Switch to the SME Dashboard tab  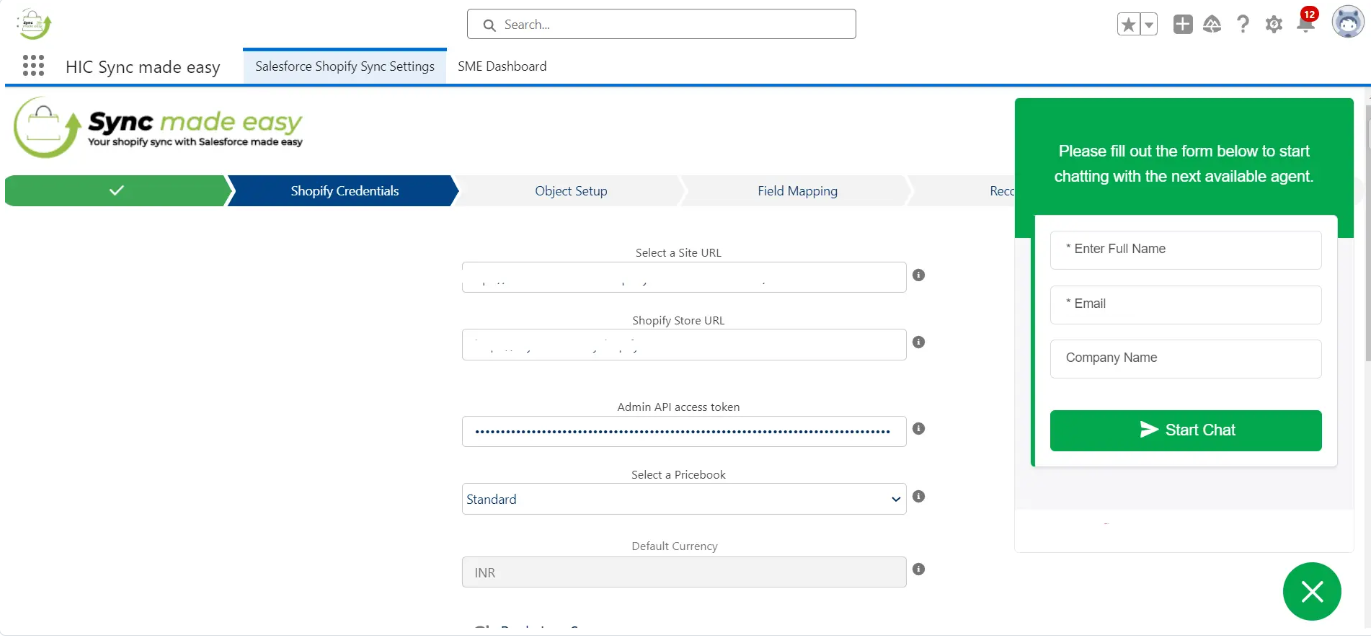click(502, 66)
